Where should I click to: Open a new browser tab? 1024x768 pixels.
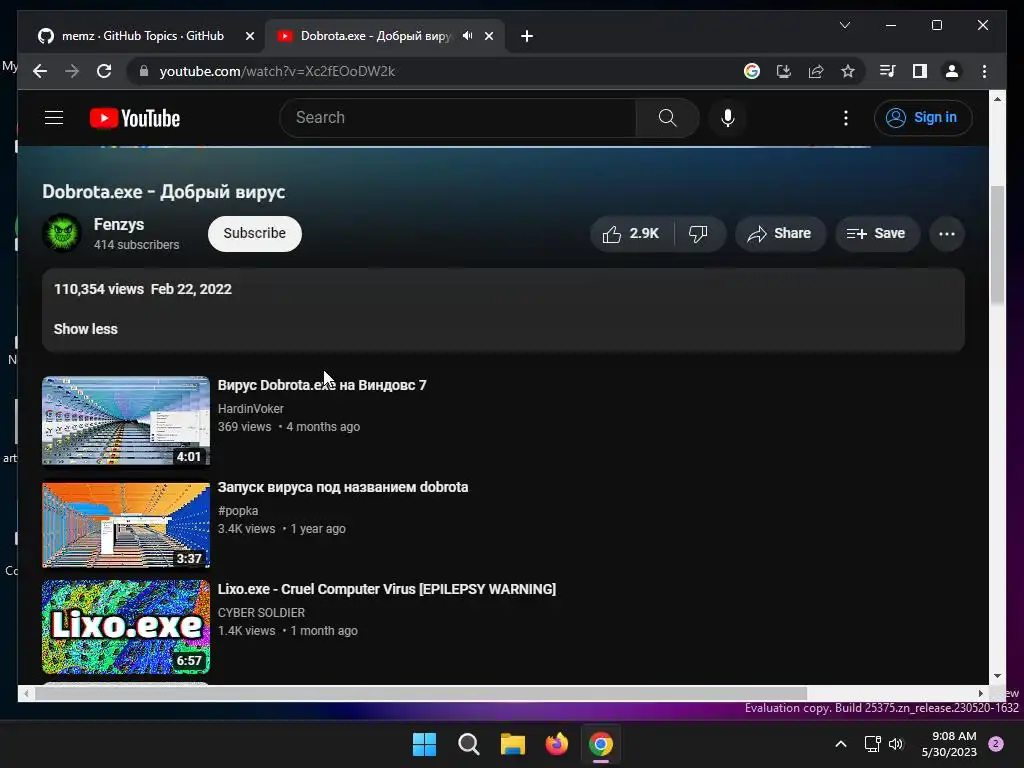pyautogui.click(x=527, y=36)
